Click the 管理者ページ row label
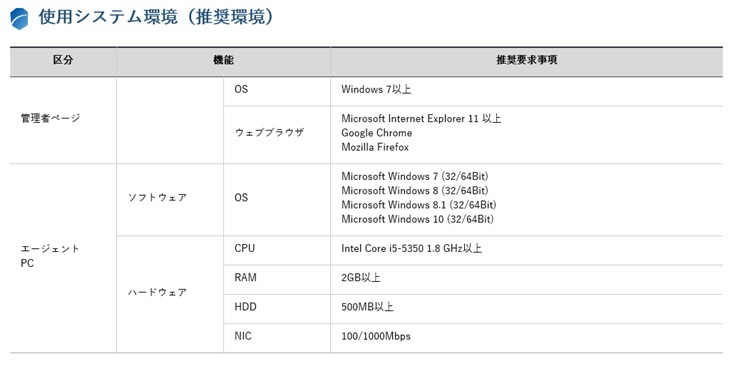This screenshot has width=744, height=375. point(50,118)
